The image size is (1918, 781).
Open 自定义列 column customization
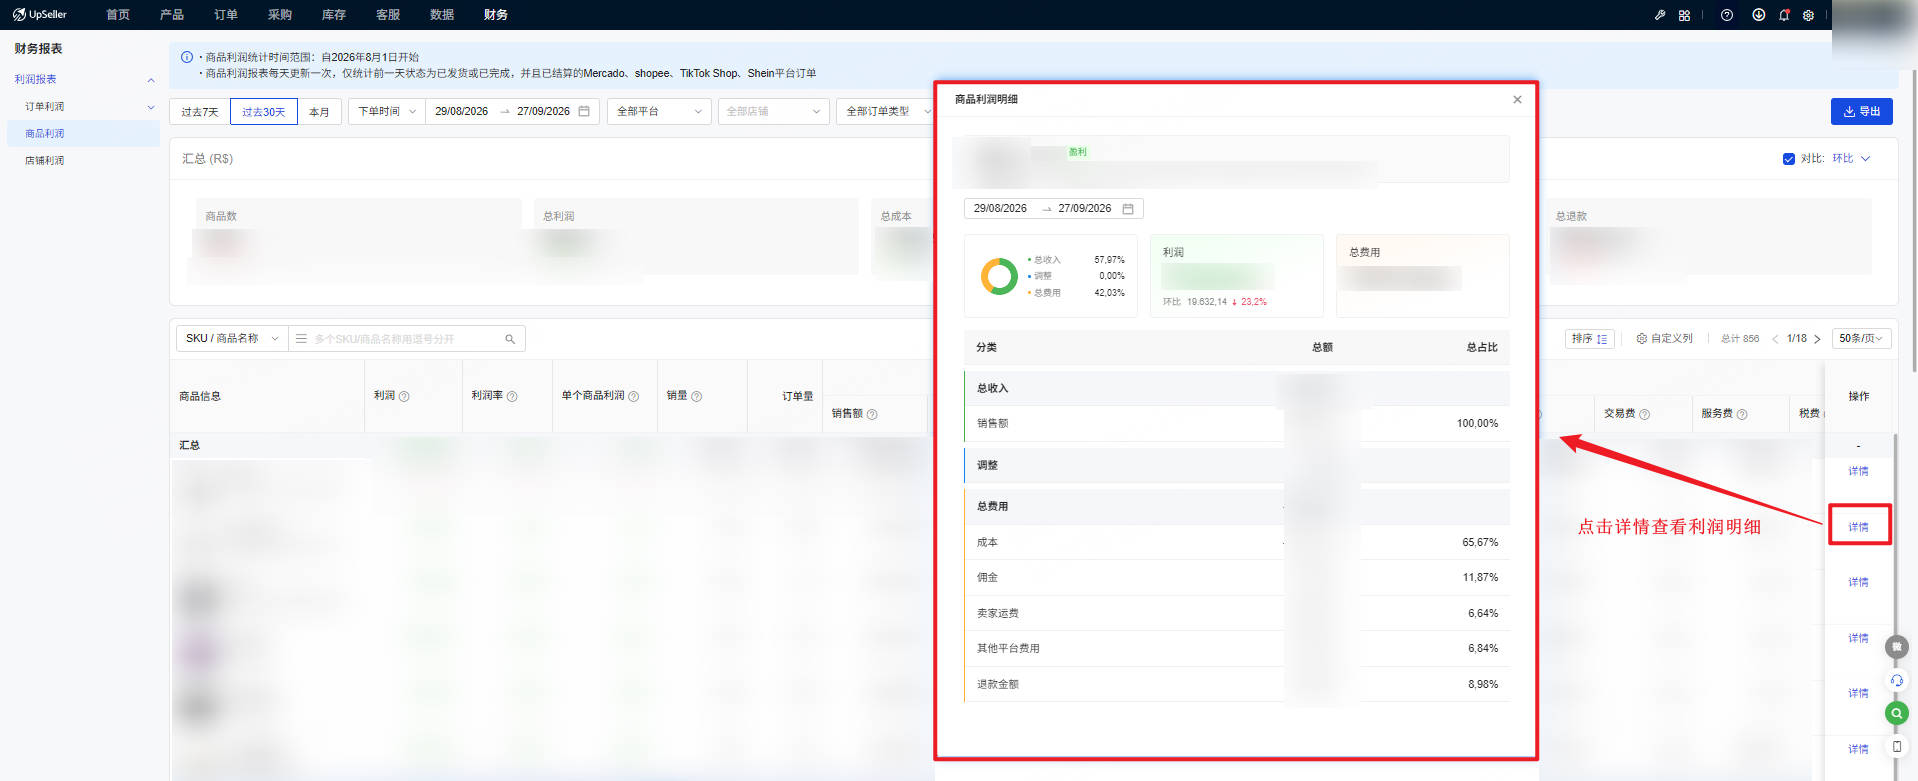pyautogui.click(x=1665, y=339)
